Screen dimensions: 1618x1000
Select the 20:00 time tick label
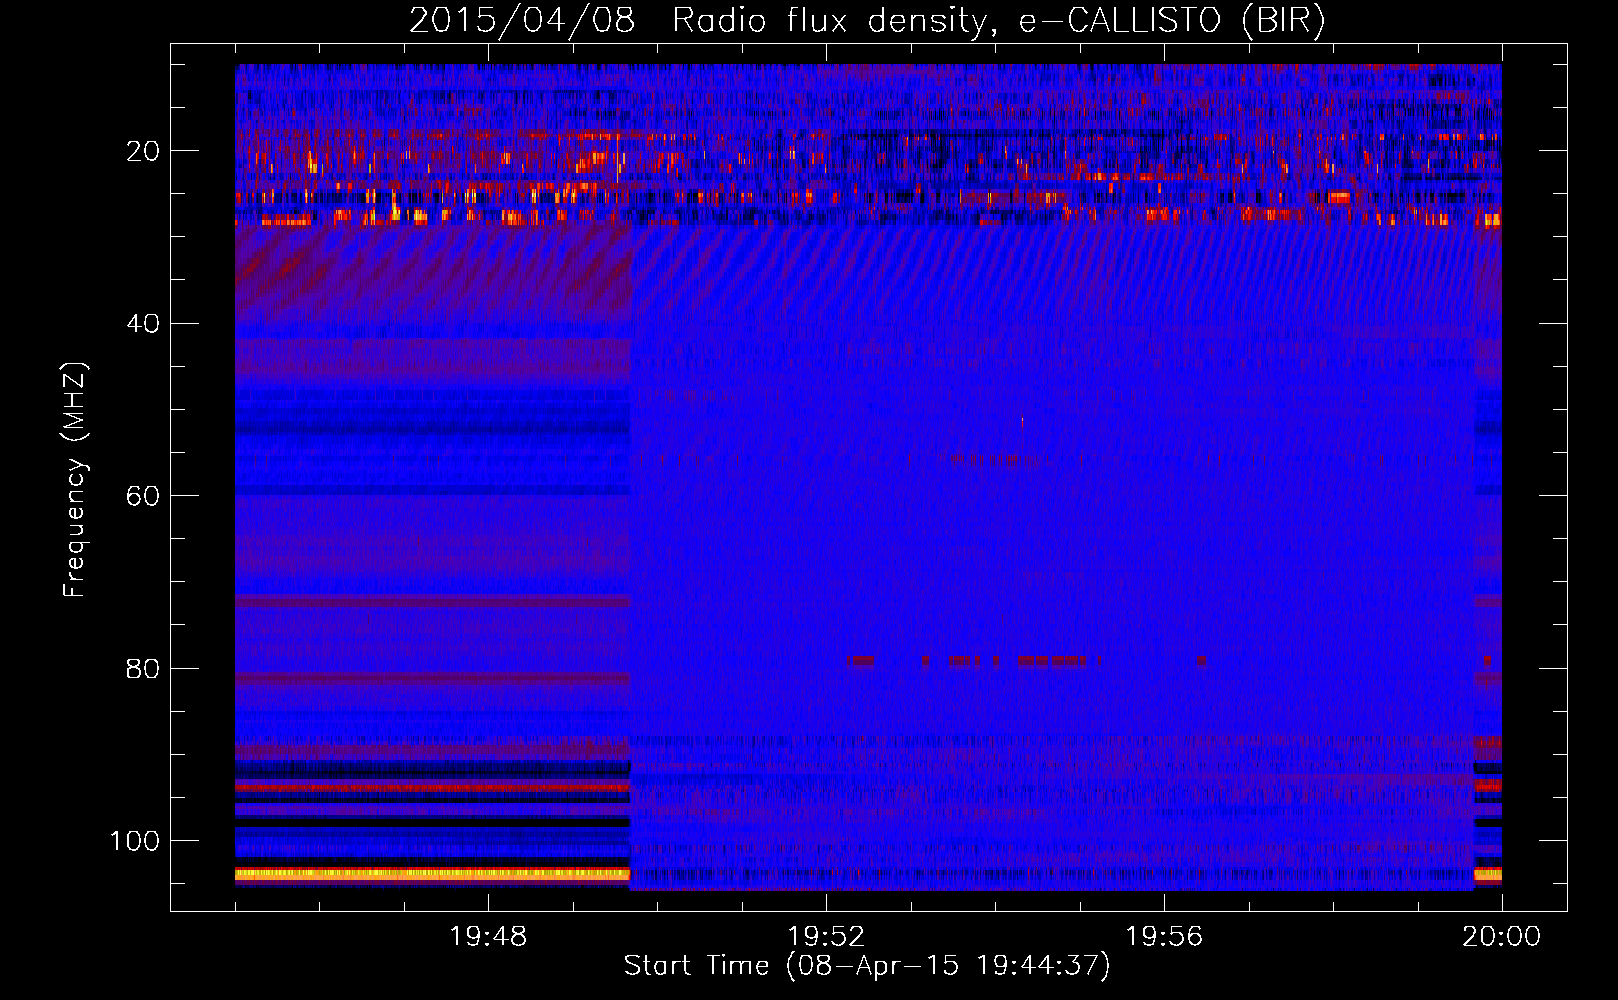click(1502, 937)
